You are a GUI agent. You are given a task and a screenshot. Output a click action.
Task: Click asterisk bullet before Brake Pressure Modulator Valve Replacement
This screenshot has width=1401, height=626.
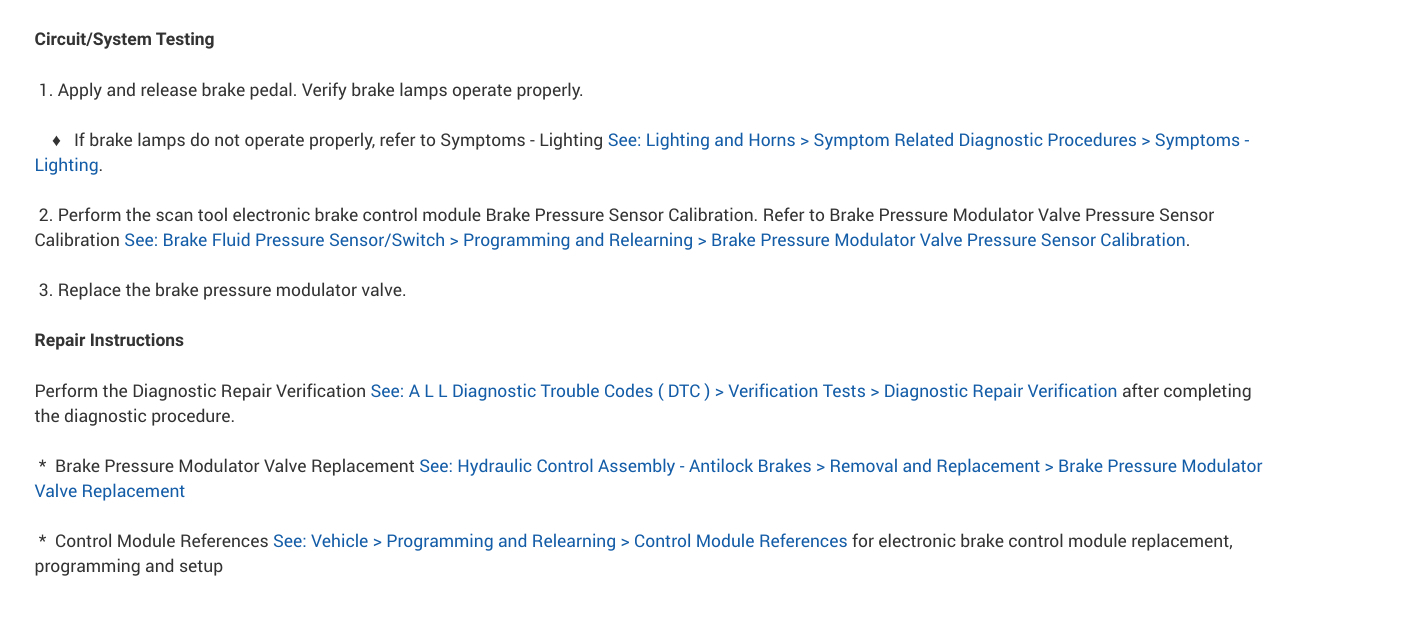tap(43, 467)
